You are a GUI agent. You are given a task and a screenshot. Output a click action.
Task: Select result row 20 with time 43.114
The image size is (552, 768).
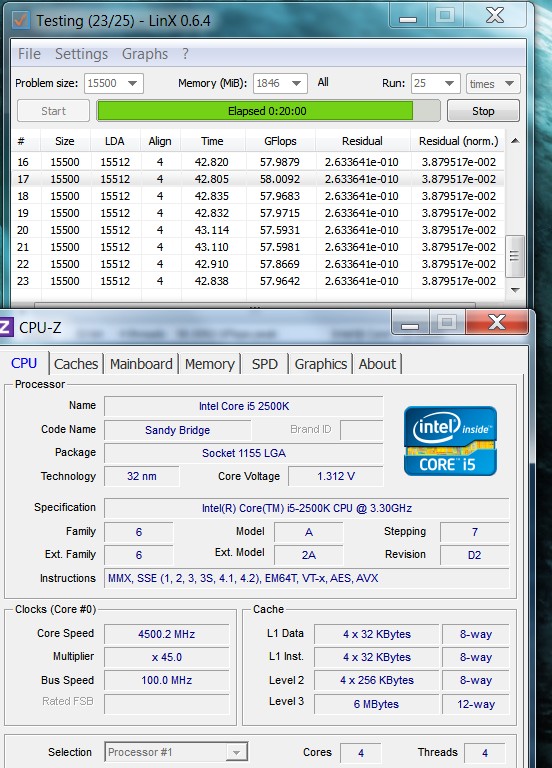[x=258, y=230]
